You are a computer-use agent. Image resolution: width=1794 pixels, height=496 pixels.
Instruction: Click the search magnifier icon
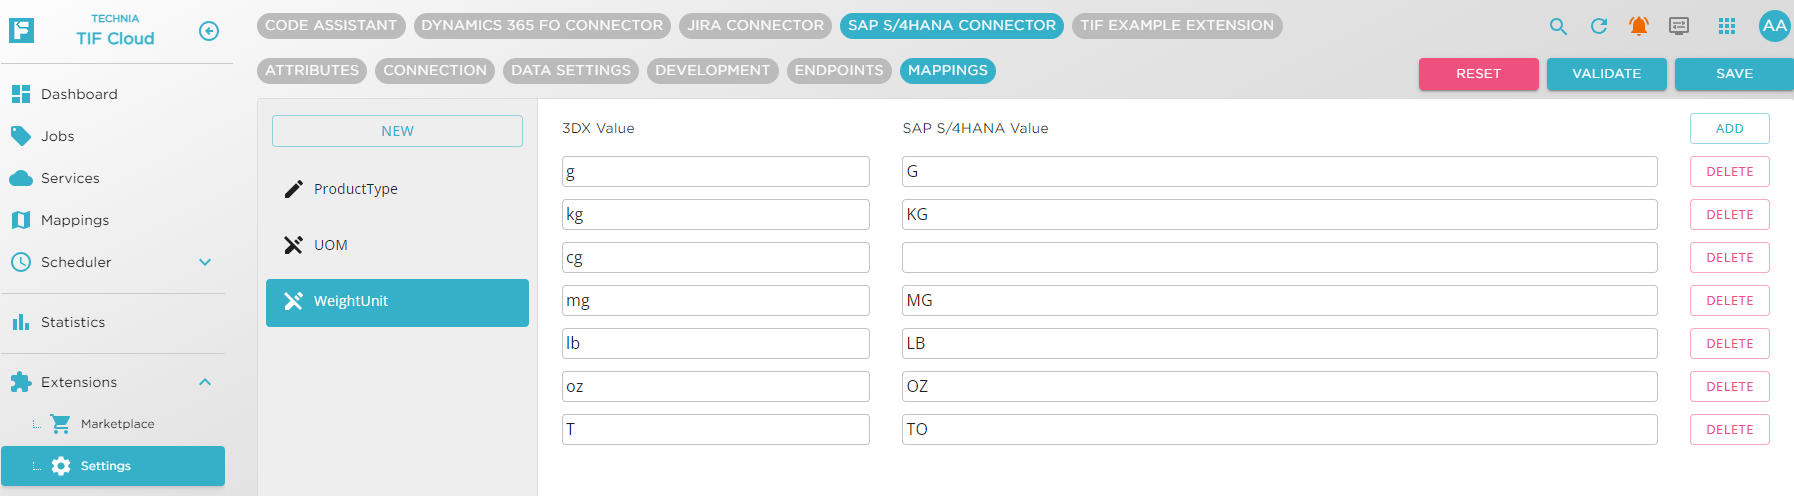[x=1558, y=27]
